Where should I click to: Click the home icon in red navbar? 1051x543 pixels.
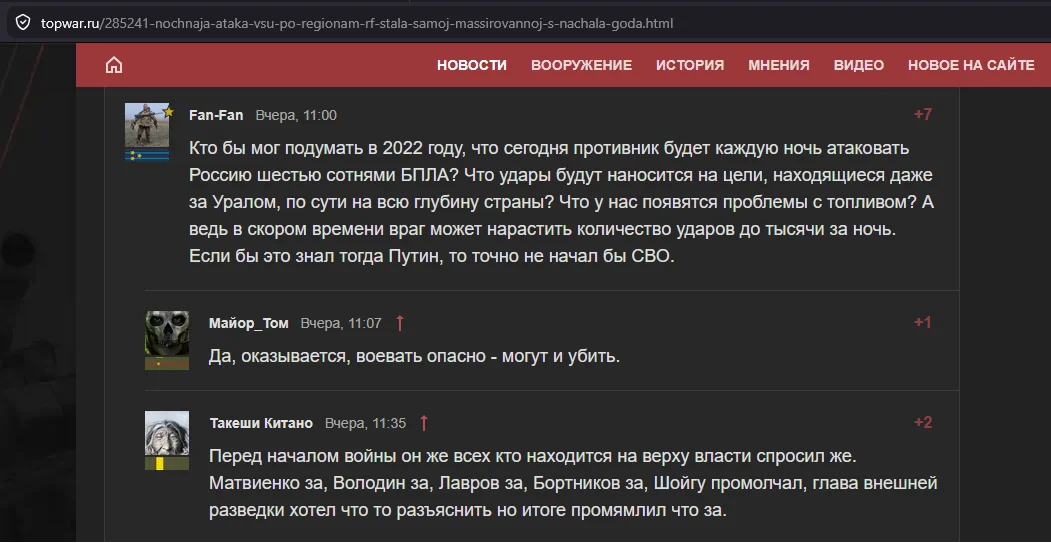point(114,65)
